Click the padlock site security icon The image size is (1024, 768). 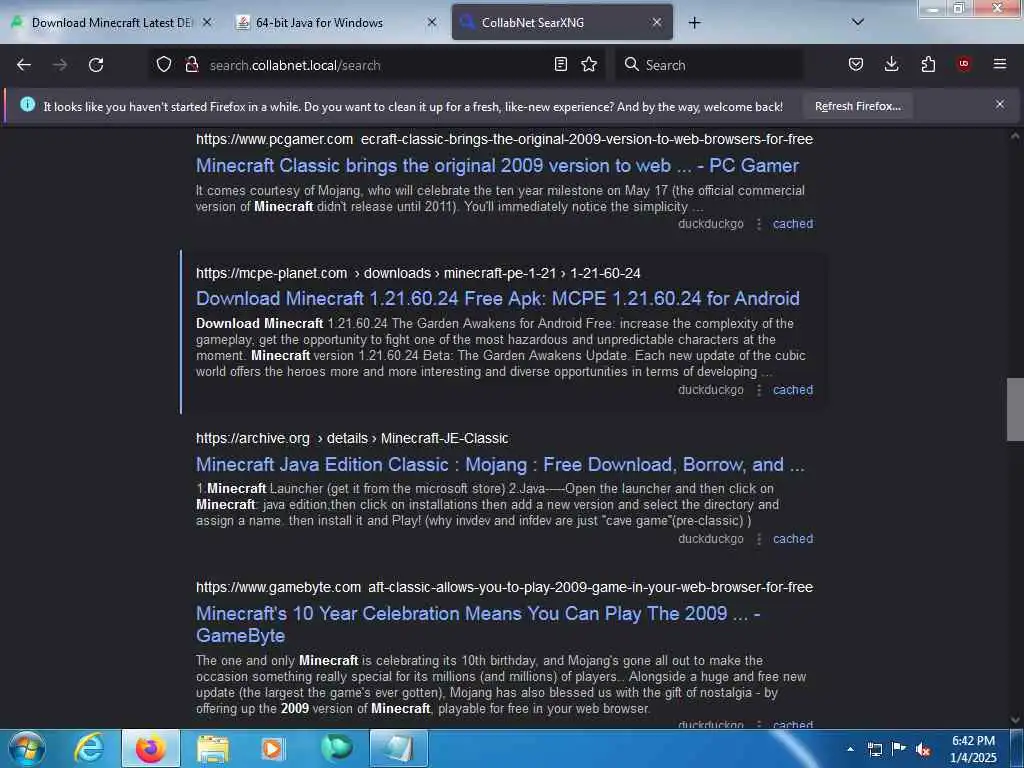pos(191,65)
